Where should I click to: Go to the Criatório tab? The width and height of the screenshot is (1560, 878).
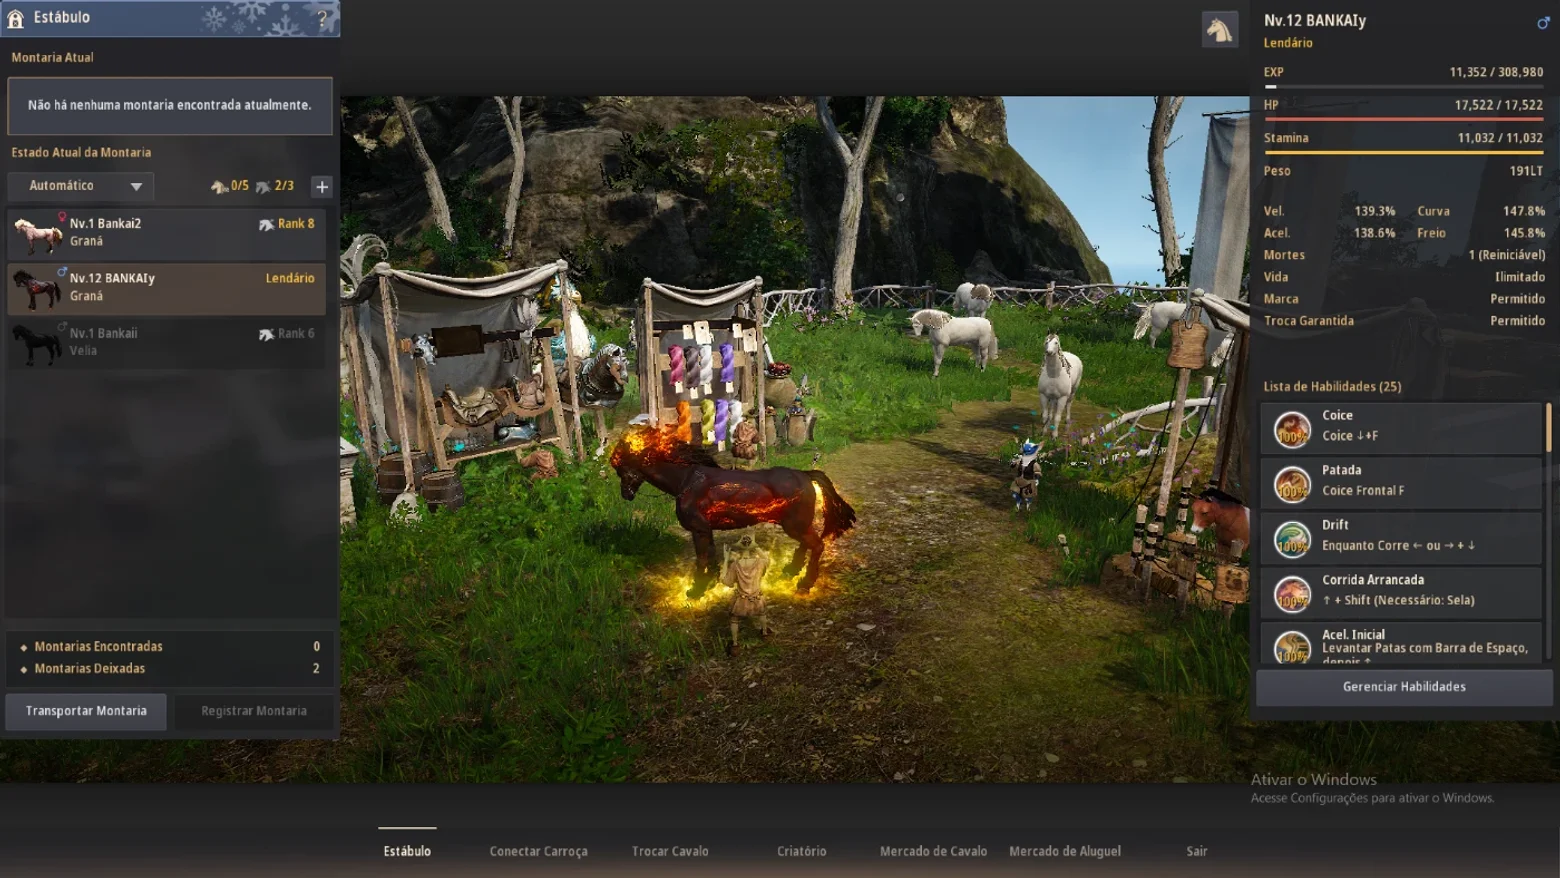pyautogui.click(x=802, y=851)
